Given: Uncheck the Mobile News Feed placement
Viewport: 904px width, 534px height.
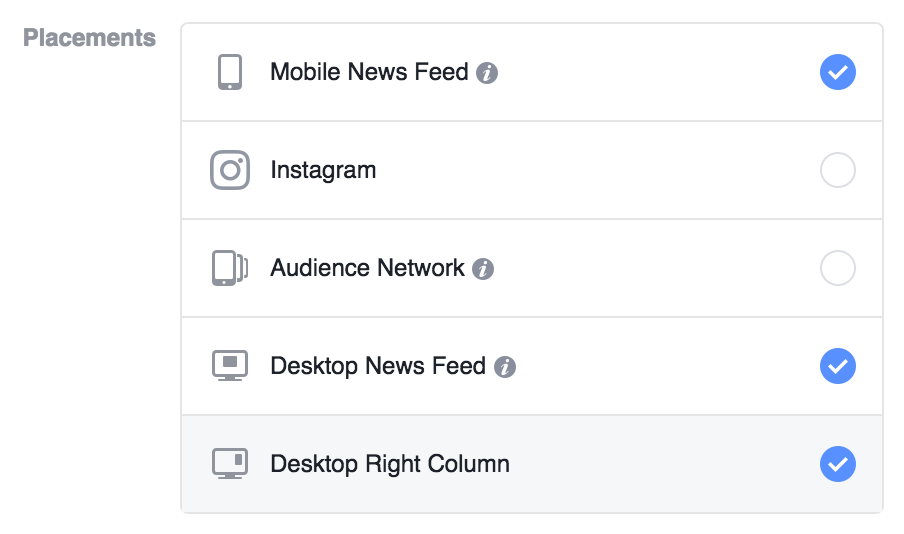Looking at the screenshot, I should [x=838, y=72].
